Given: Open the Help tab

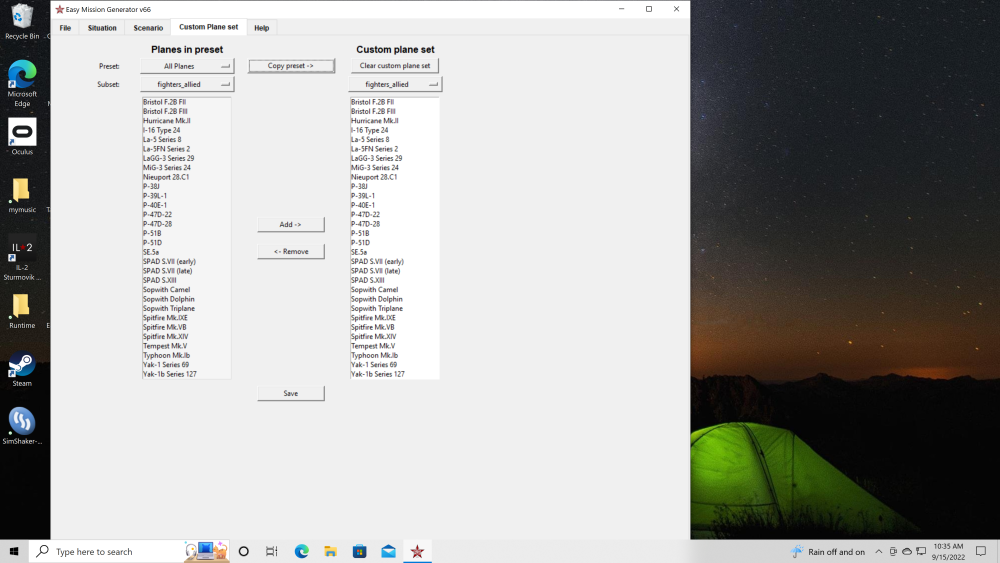Looking at the screenshot, I should [x=261, y=28].
